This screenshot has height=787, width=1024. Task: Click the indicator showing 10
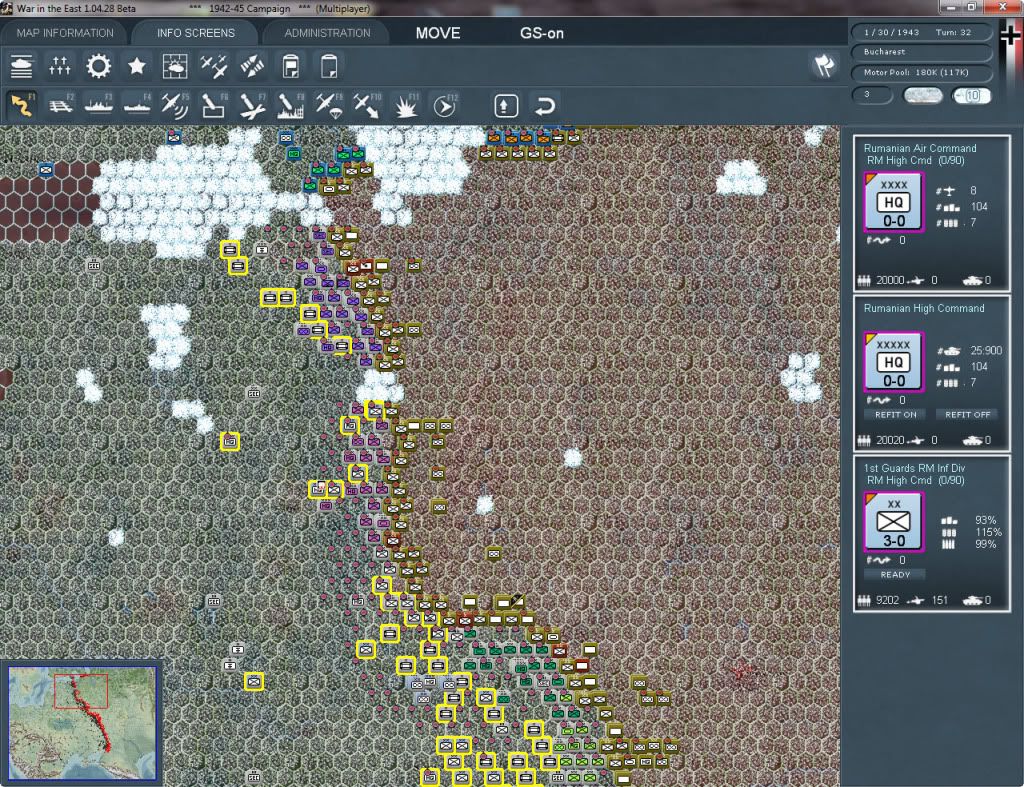tap(971, 95)
